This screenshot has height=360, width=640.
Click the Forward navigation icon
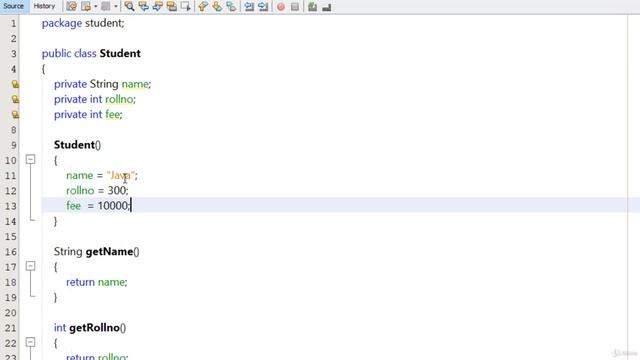106,7
